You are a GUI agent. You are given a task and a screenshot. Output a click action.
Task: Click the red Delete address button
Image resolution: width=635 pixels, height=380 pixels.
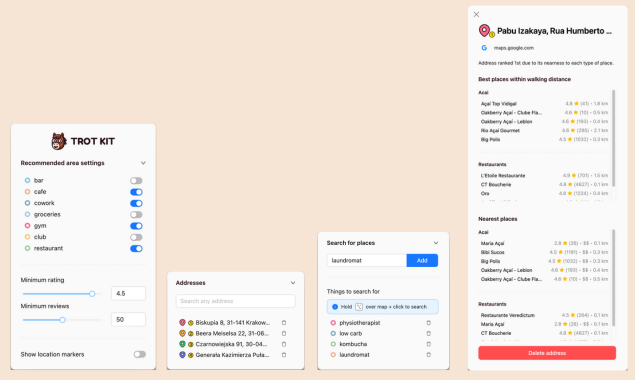pyautogui.click(x=547, y=353)
